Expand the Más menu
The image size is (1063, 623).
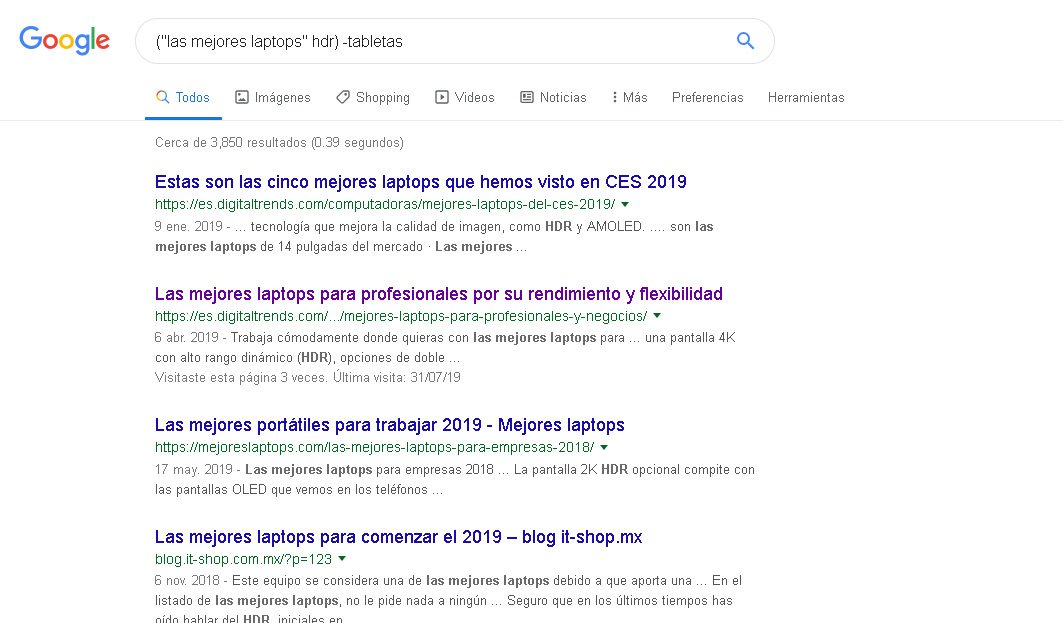[629, 98]
